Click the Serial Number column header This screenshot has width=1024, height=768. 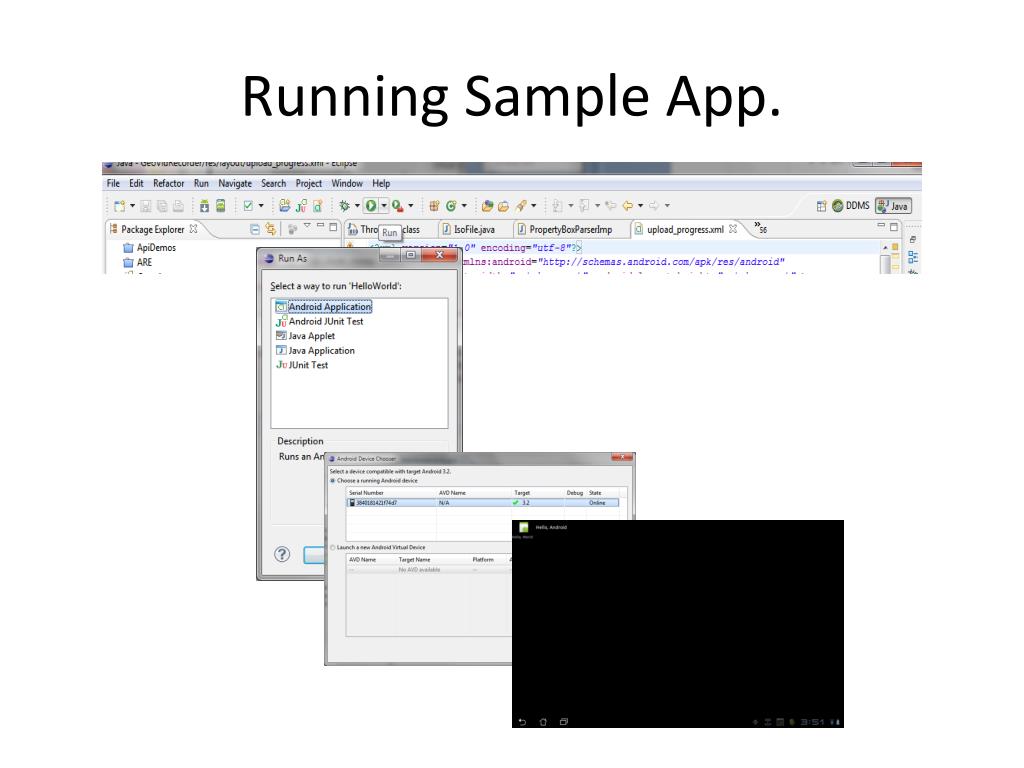tap(366, 493)
